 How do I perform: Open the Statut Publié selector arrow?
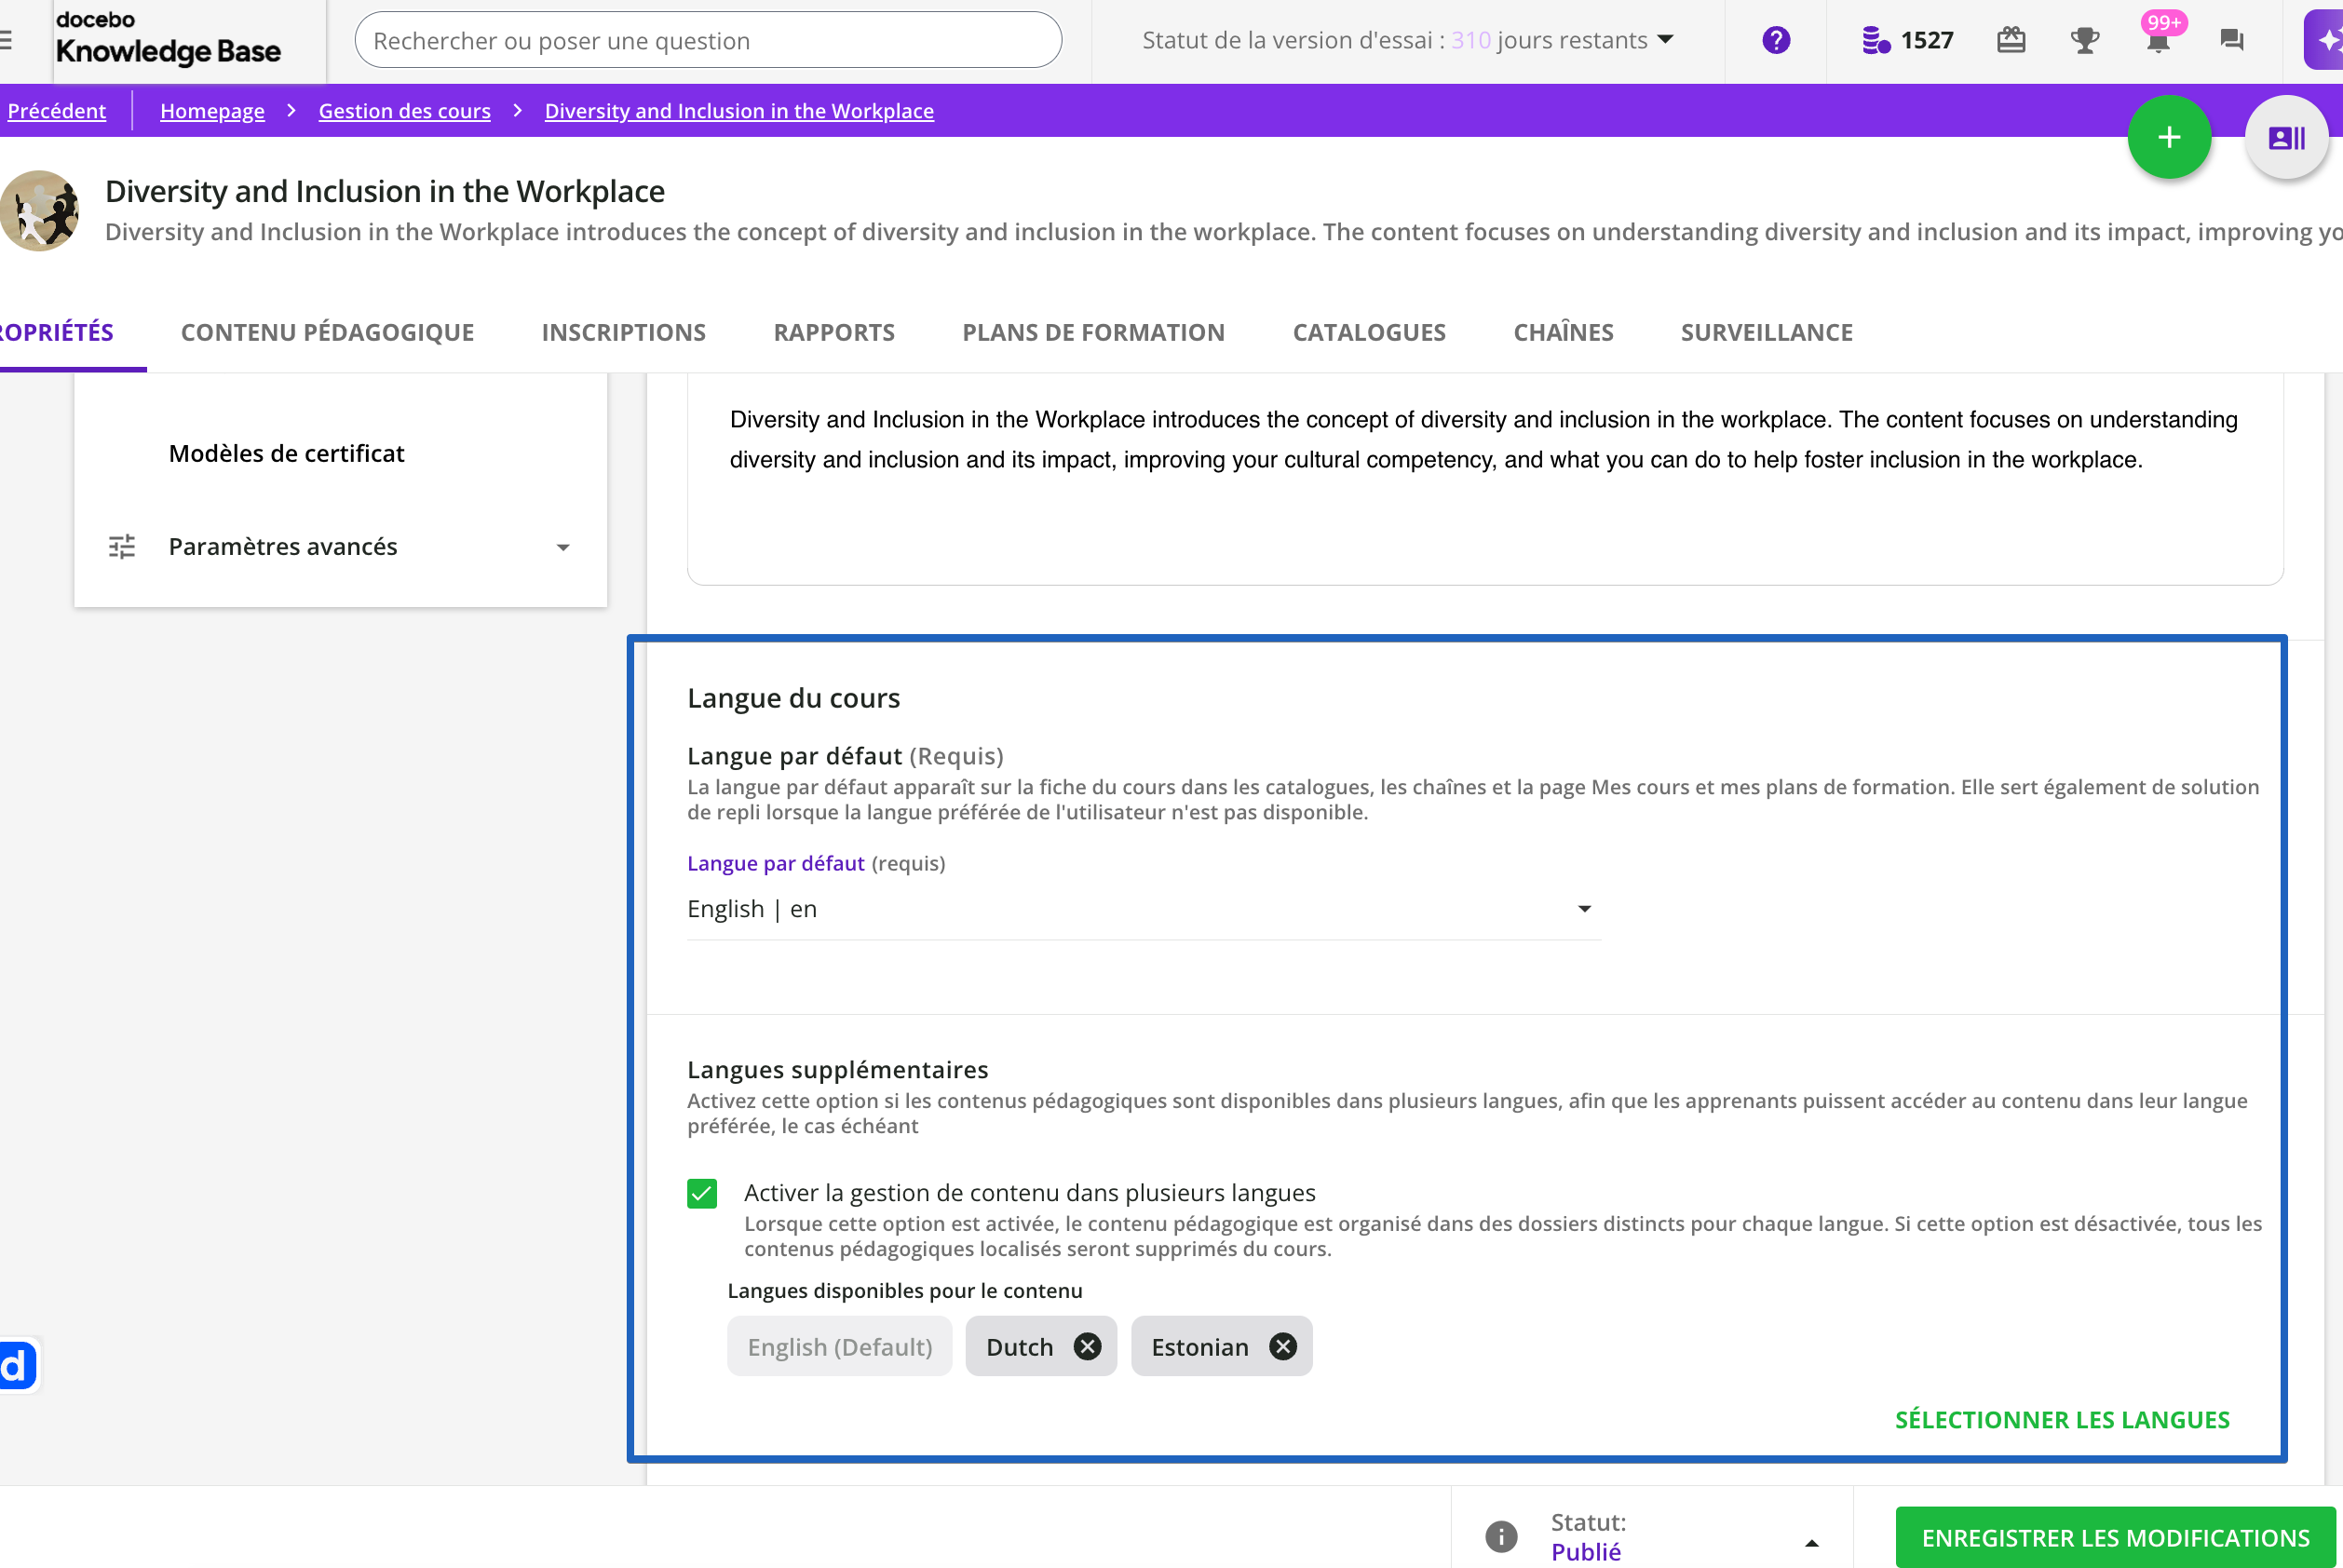[1811, 1541]
